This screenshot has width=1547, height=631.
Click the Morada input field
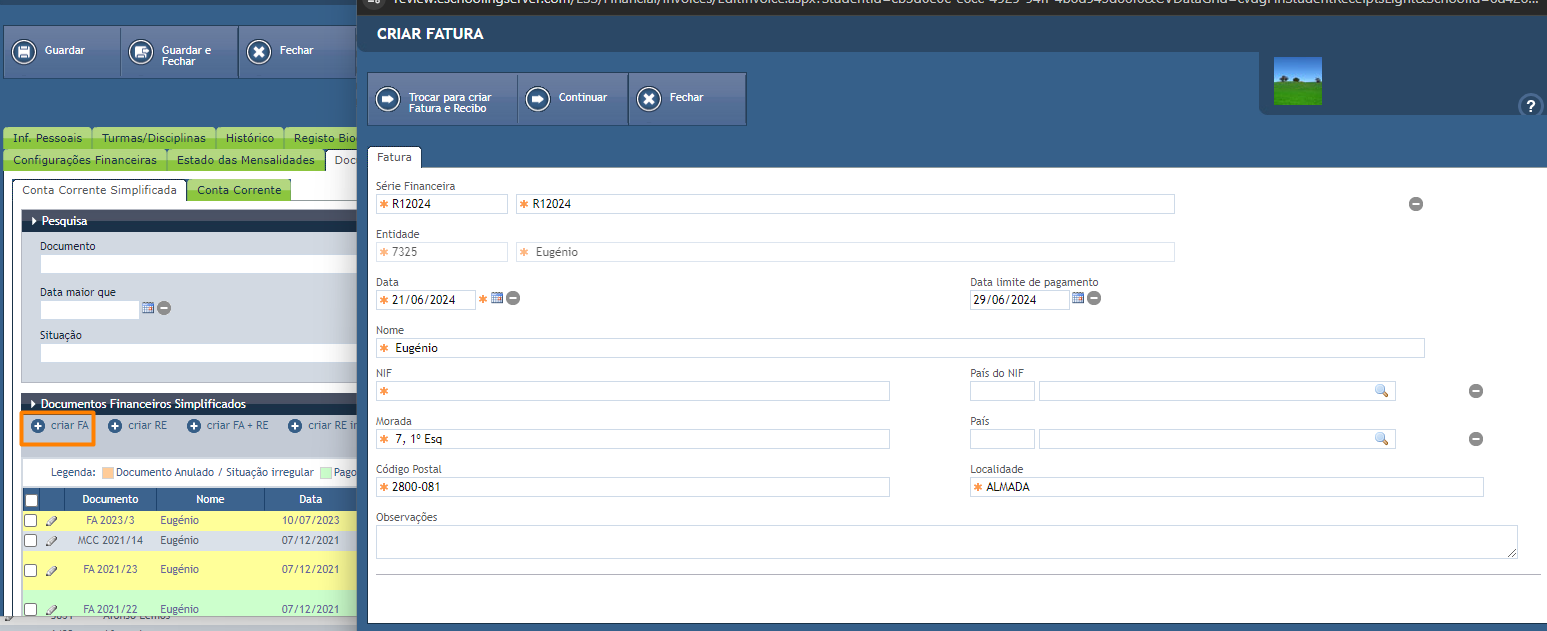tap(633, 439)
